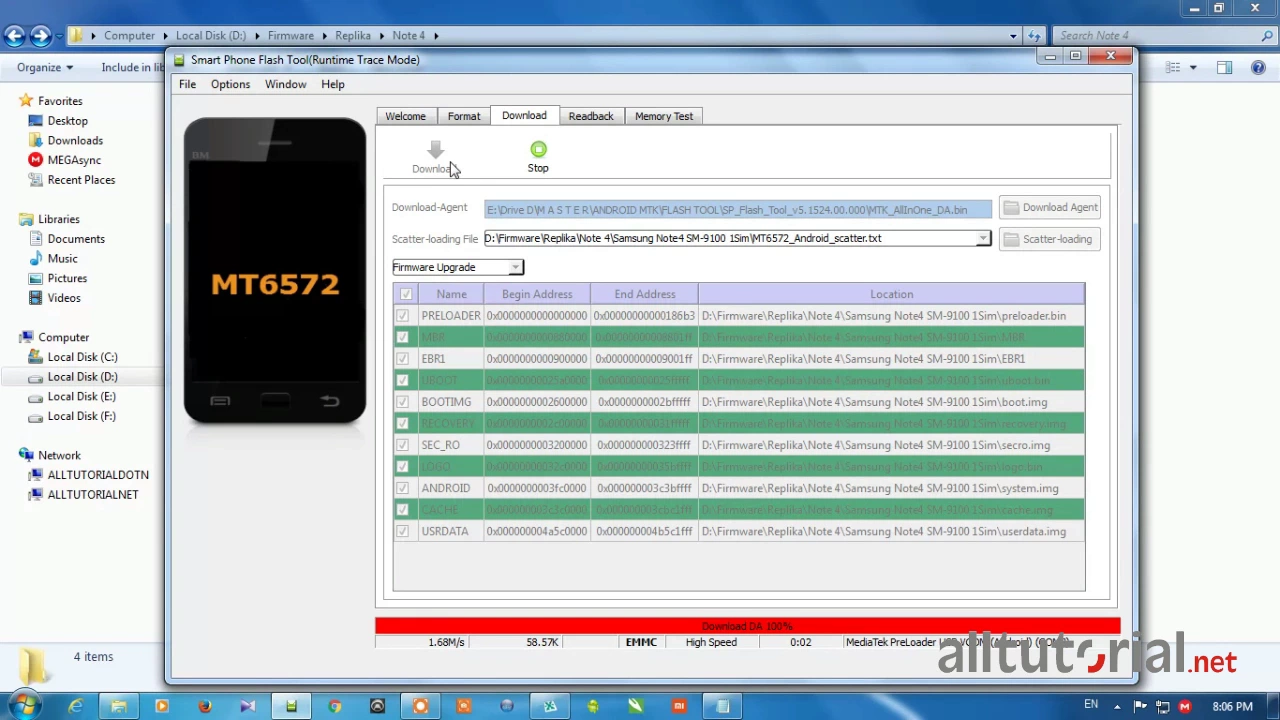The height and width of the screenshot is (720, 1280).
Task: Click the system.img location cell
Action: [x=891, y=488]
